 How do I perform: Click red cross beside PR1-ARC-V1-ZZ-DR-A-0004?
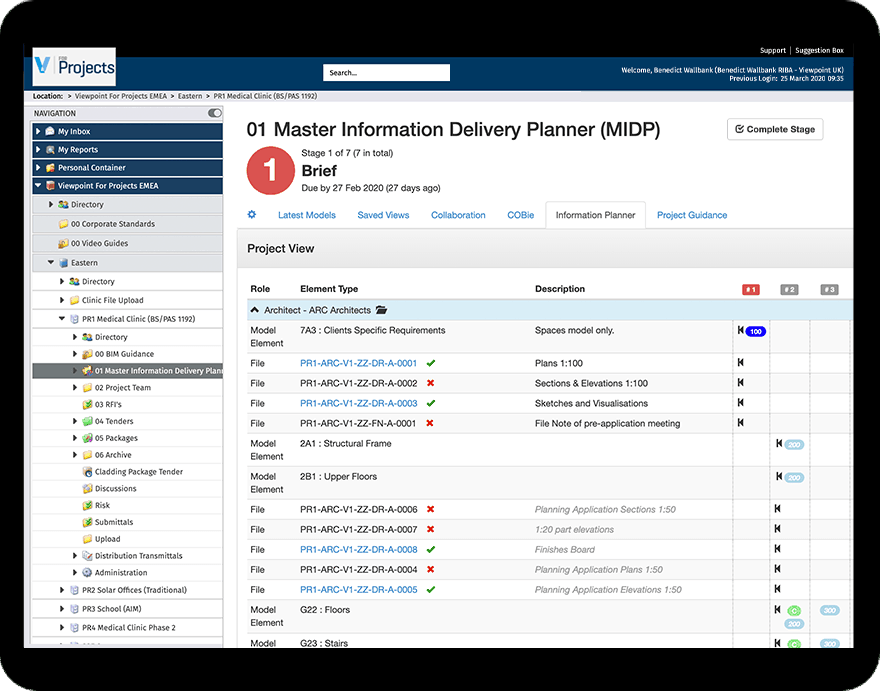pyautogui.click(x=430, y=569)
